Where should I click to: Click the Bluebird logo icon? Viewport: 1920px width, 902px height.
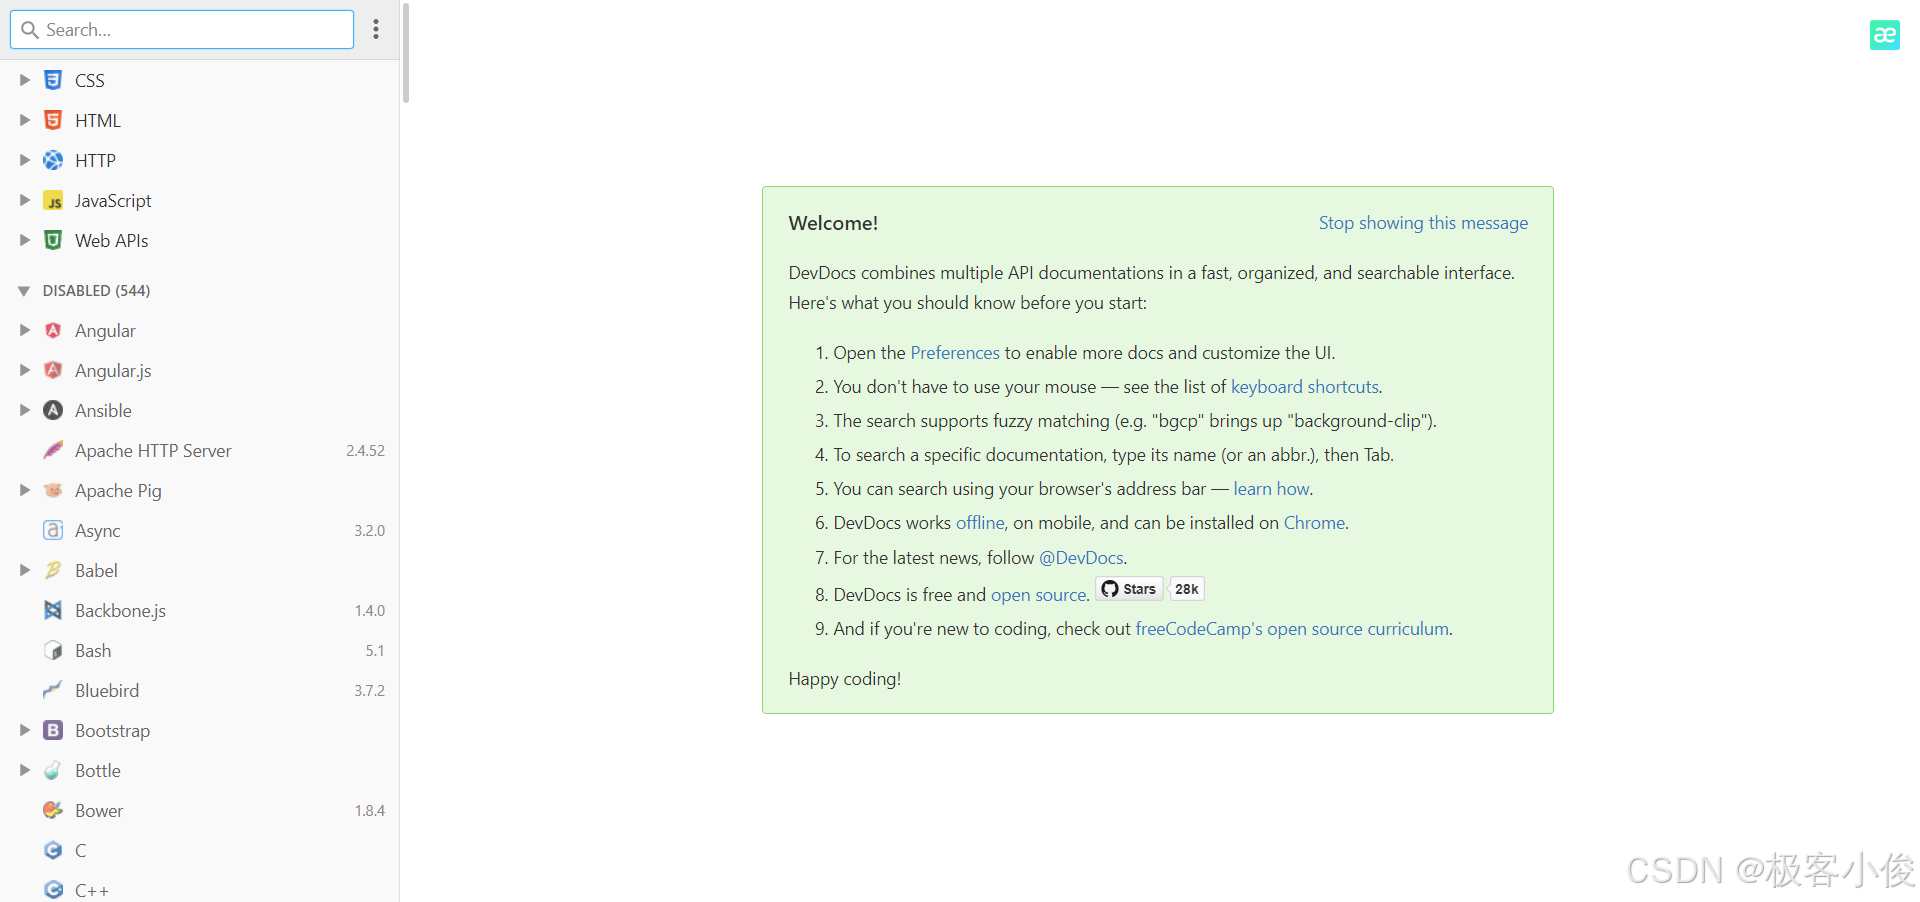[x=53, y=690]
